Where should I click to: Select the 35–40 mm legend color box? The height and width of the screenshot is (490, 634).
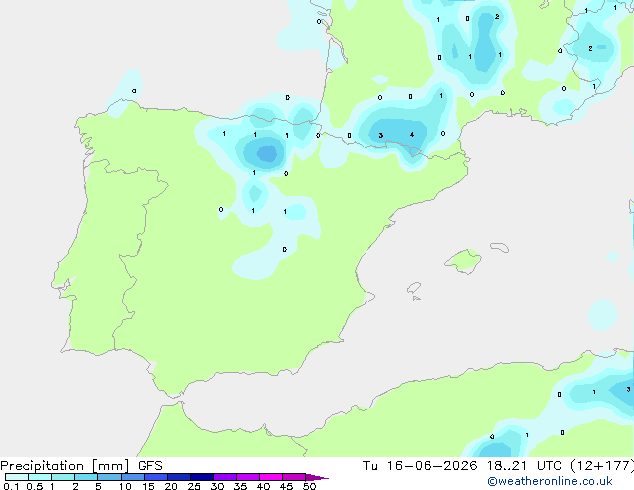coord(247,477)
